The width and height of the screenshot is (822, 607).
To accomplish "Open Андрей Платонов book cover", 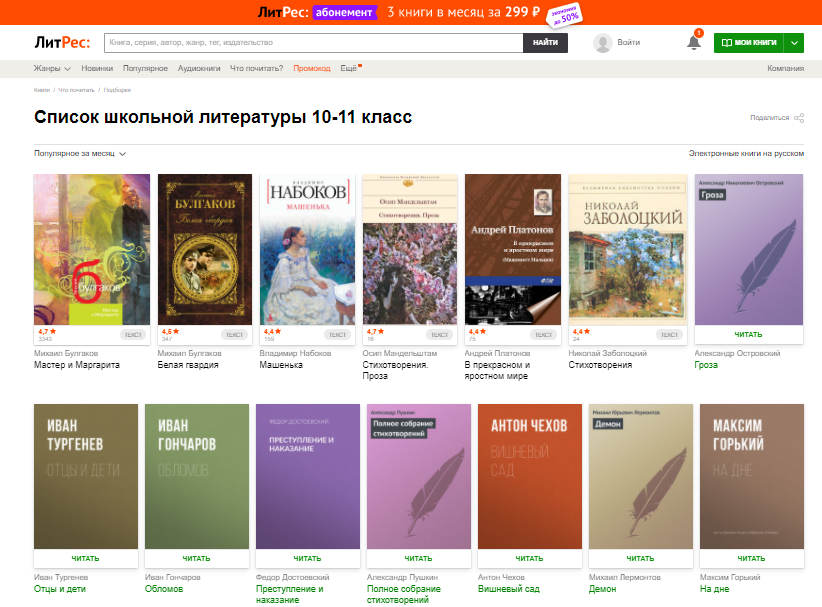I will (513, 250).
